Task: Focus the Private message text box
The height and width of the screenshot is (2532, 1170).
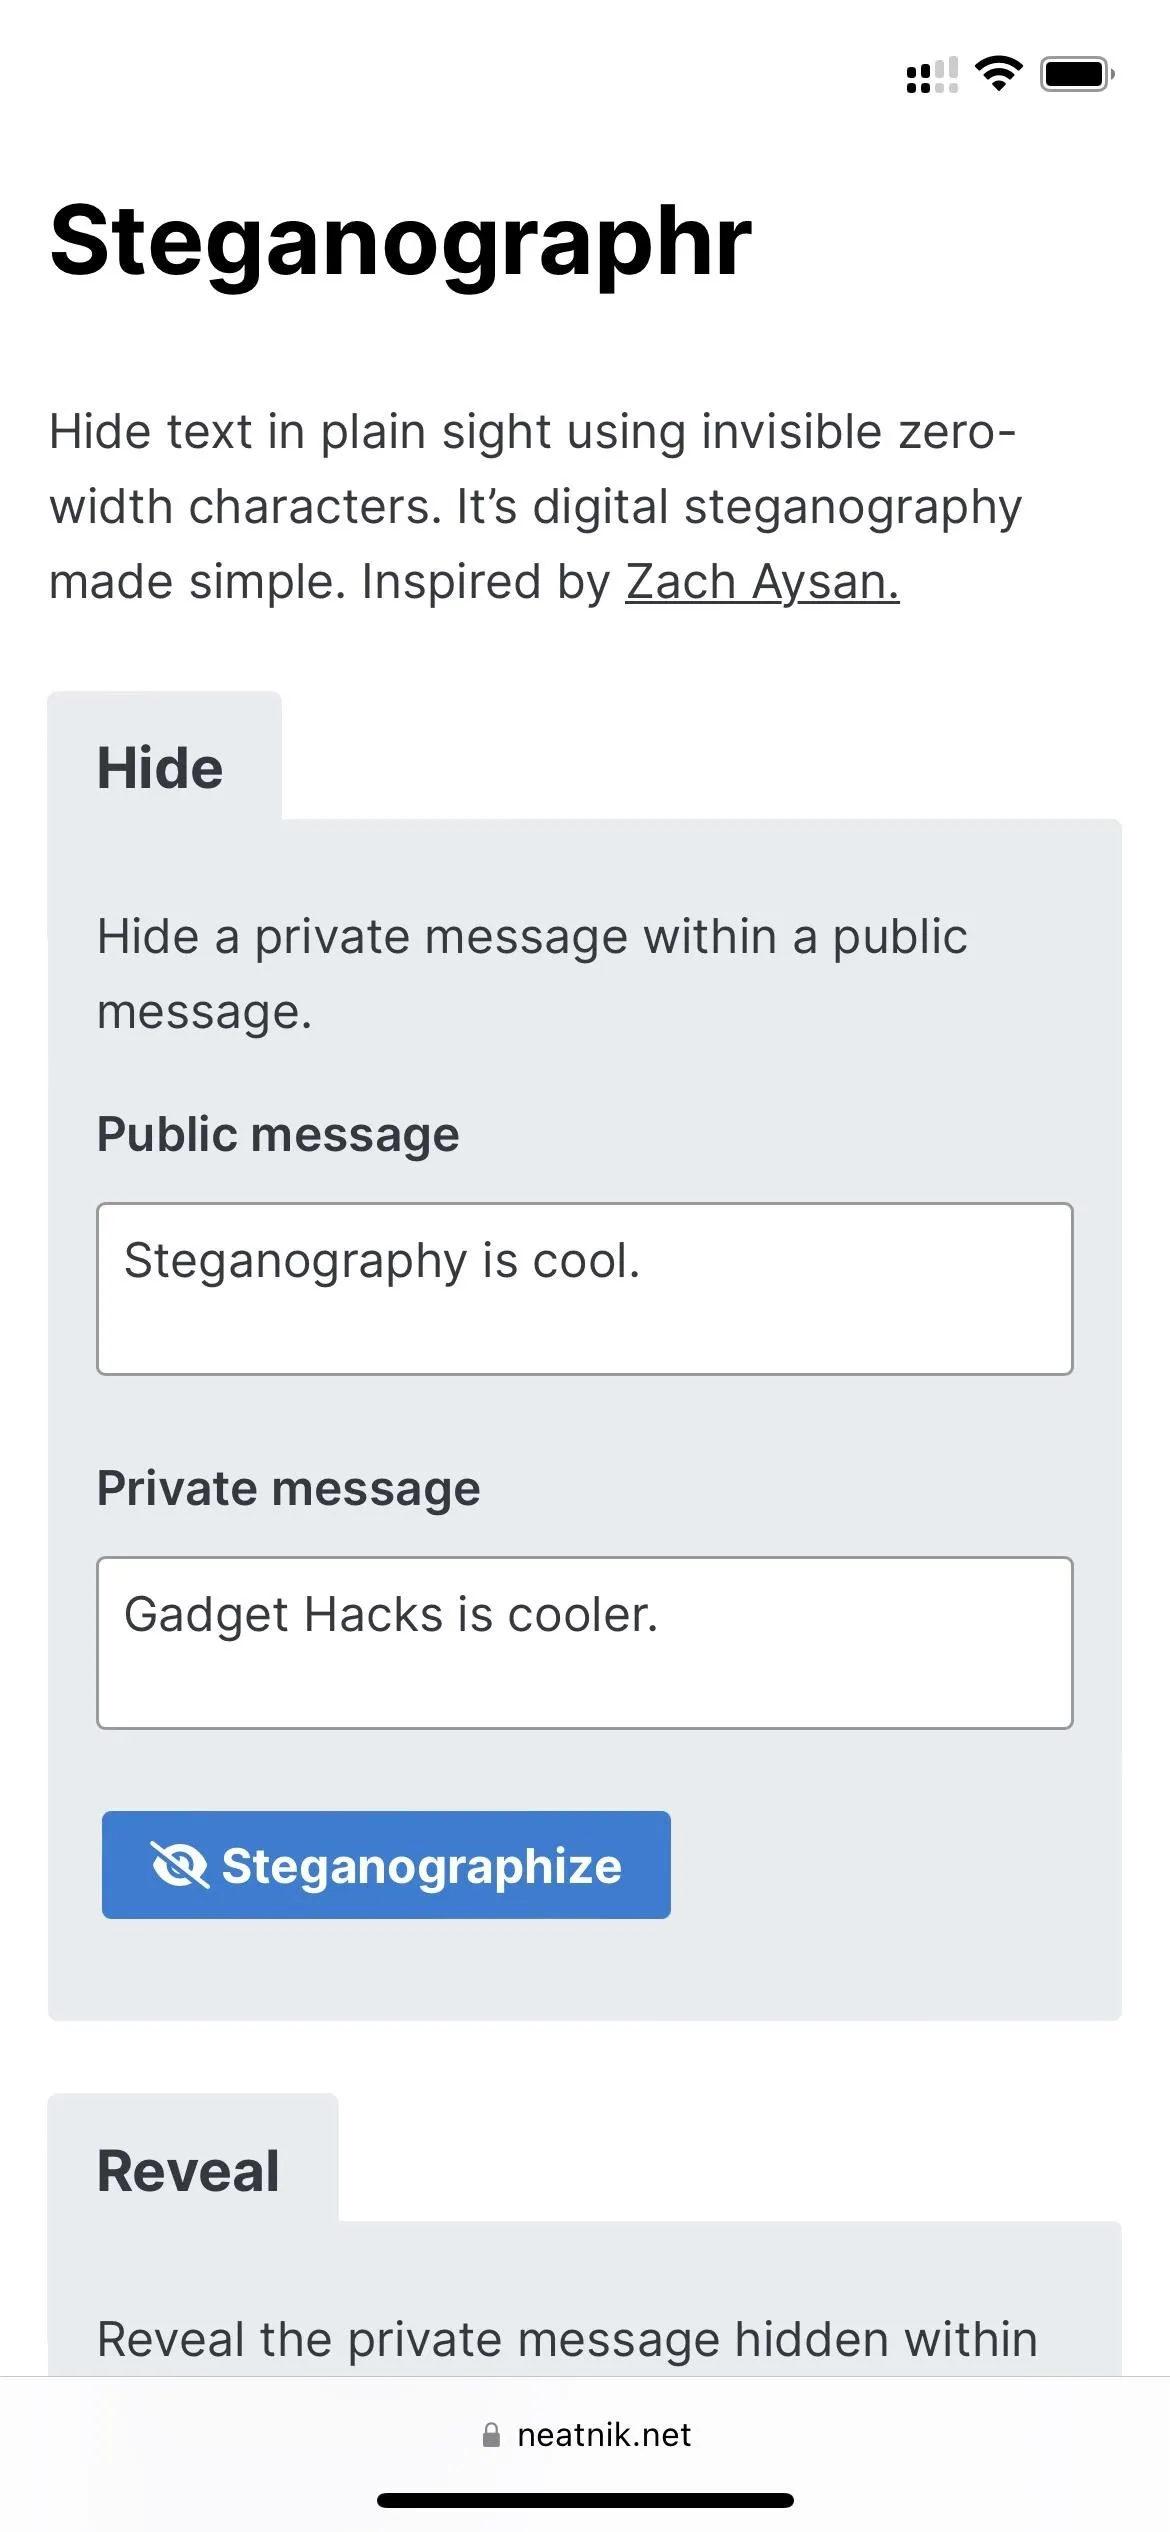Action: pyautogui.click(x=585, y=1643)
